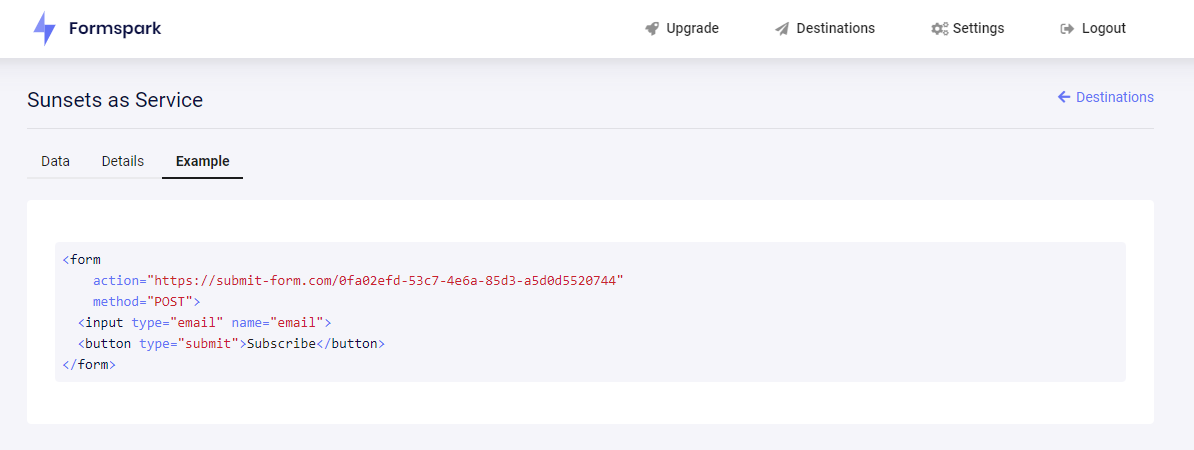The image size is (1194, 450).
Task: Click the left arrow icon before Destinations
Action: click(1065, 97)
